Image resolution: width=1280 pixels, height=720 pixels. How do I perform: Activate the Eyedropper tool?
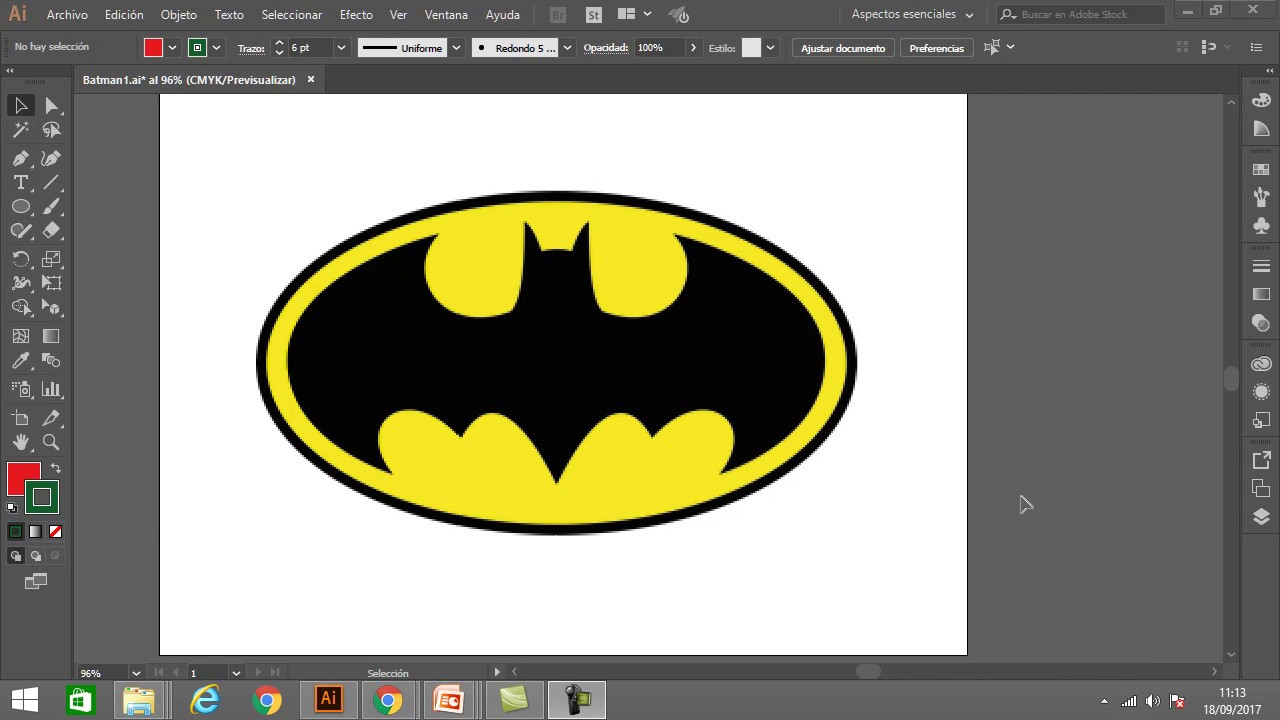(21, 361)
